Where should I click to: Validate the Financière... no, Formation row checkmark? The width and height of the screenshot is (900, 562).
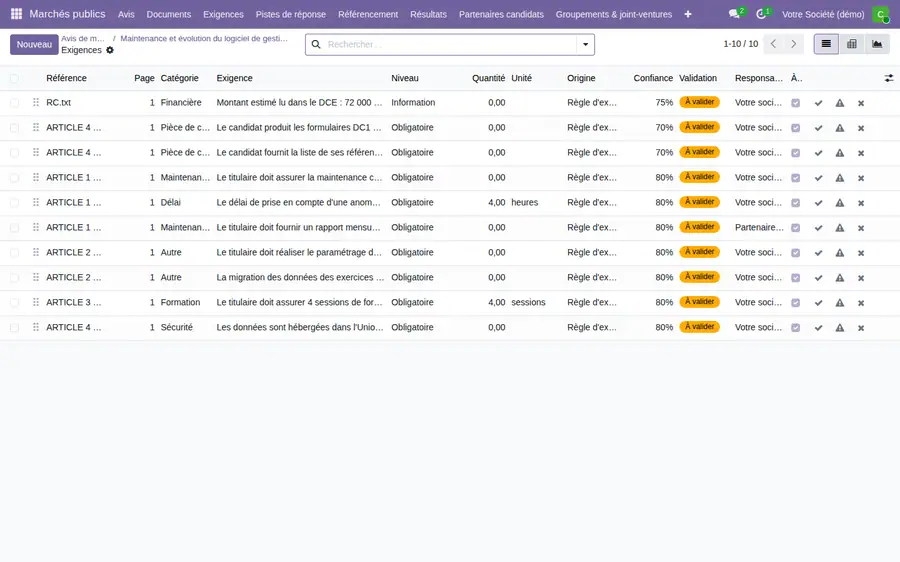818,303
